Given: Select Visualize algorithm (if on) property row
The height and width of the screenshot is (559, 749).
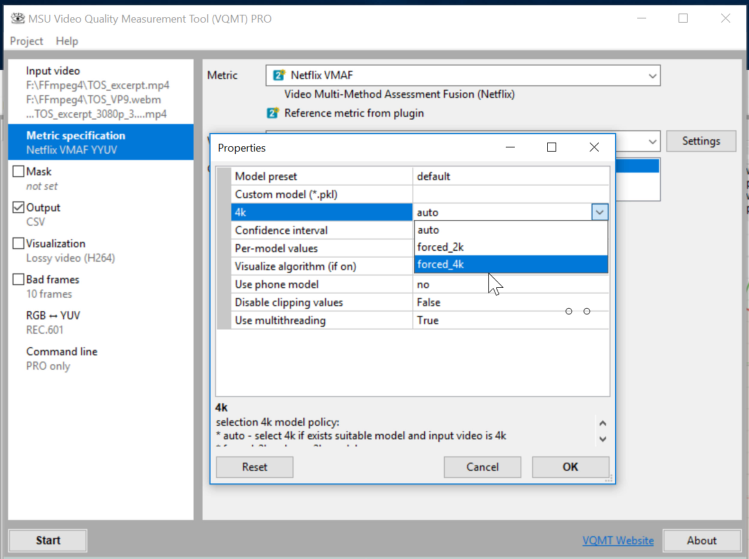Looking at the screenshot, I should coord(321,266).
